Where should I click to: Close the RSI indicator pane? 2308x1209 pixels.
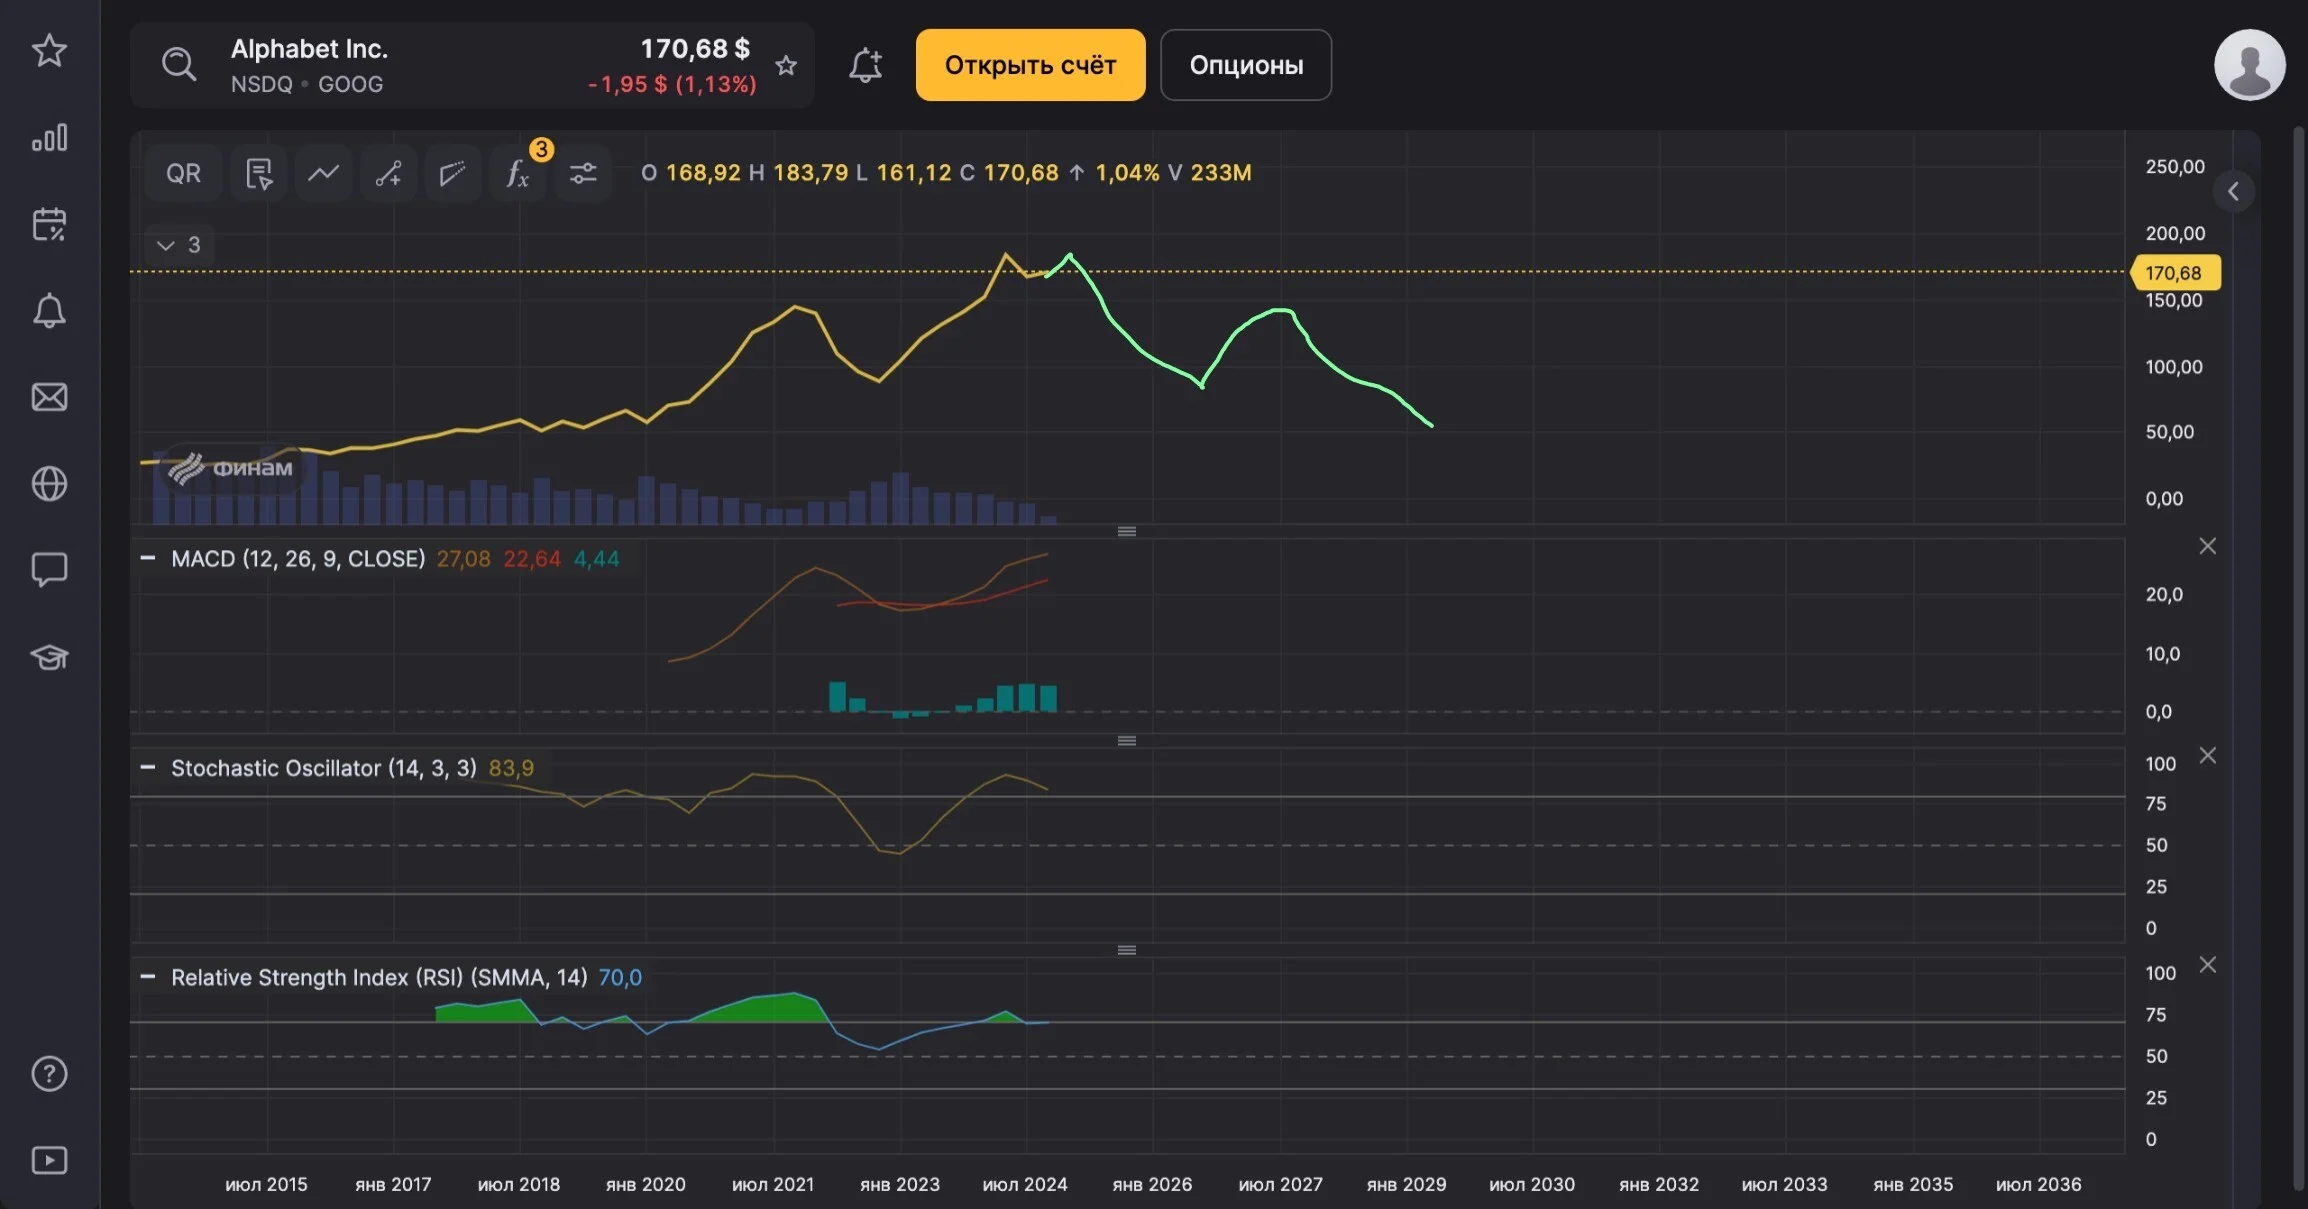[x=2208, y=964]
